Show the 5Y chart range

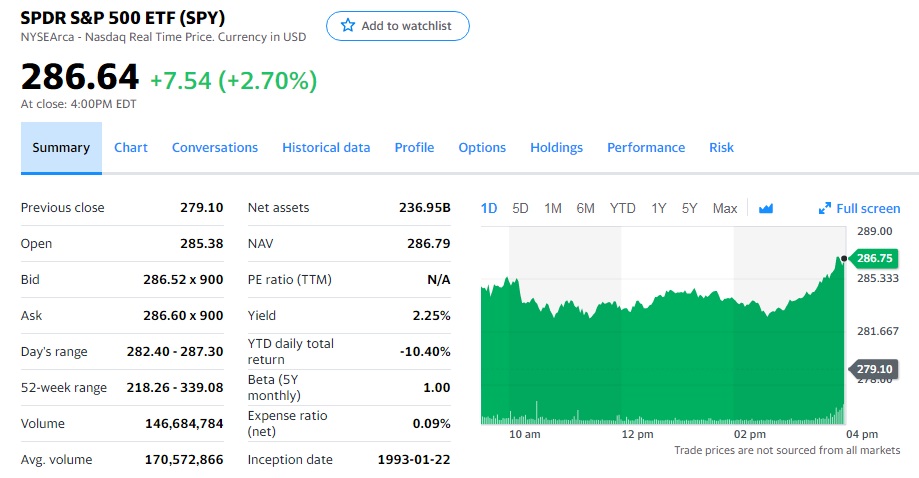[690, 208]
